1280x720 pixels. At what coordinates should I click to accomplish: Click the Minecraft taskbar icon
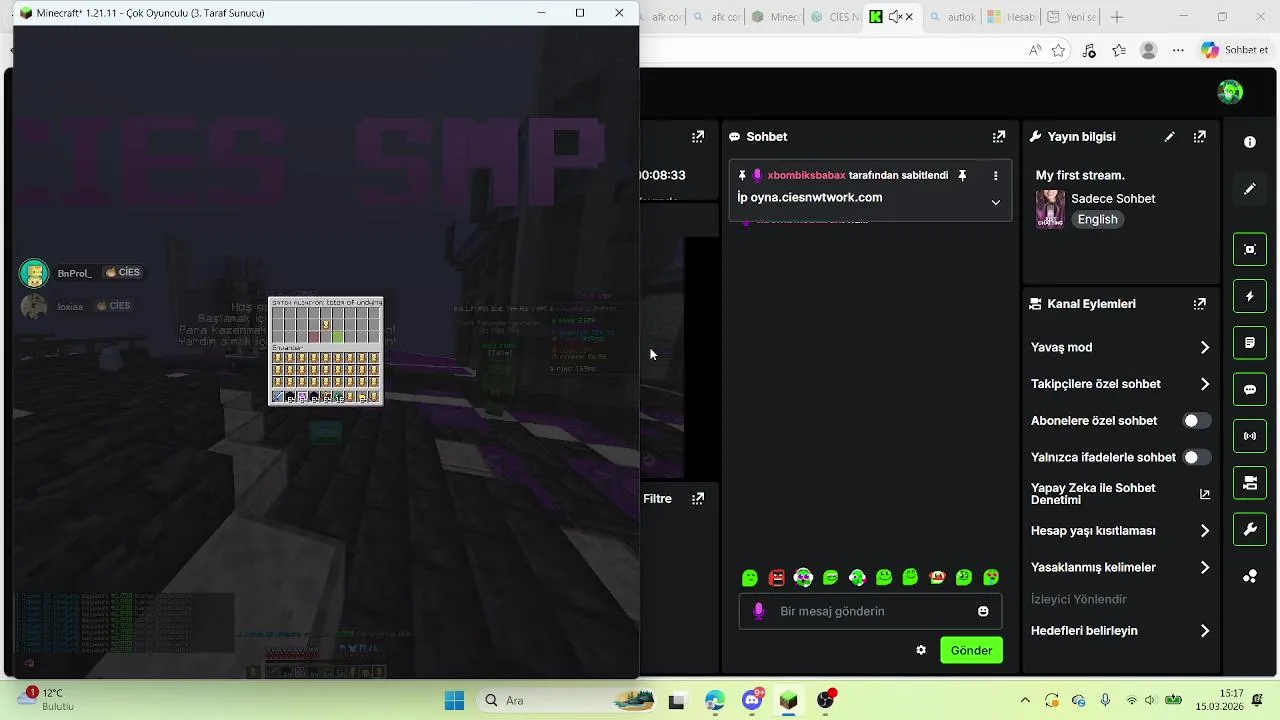tap(789, 700)
